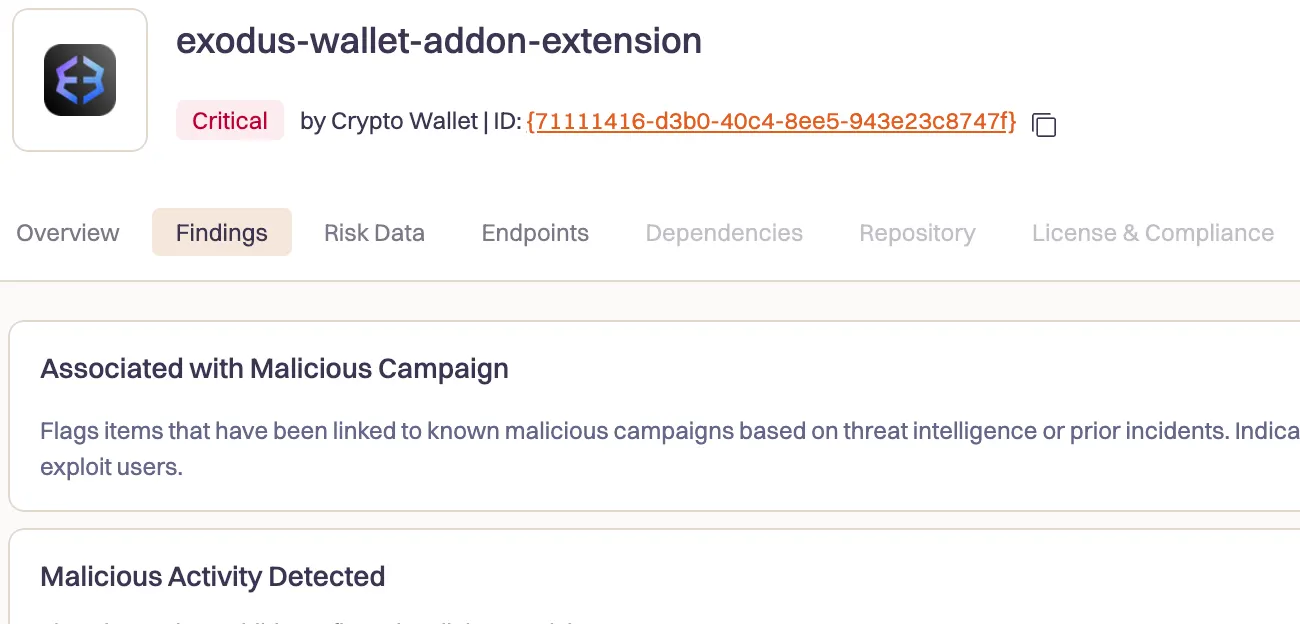
Task: Click the Crypto Wallet author name
Action: (388, 120)
